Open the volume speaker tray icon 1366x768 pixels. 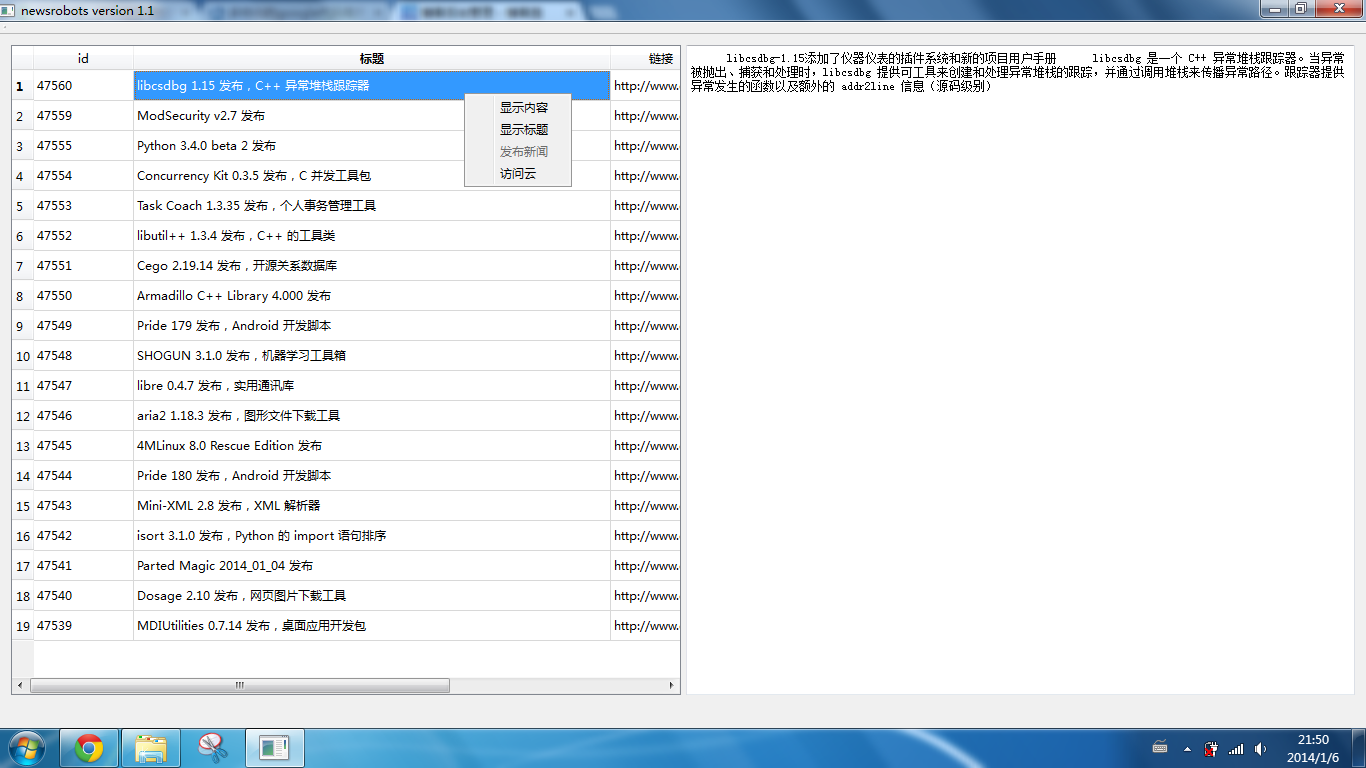pos(1260,748)
